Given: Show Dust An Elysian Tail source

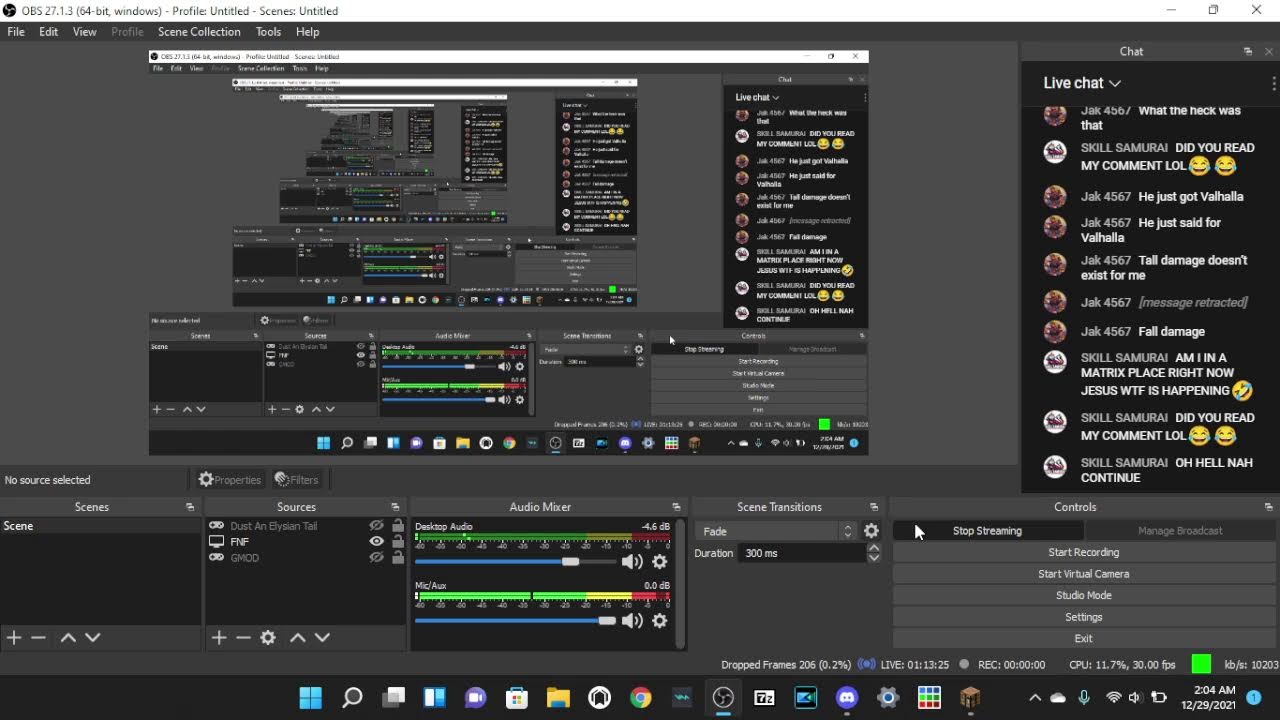Looking at the screenshot, I should pyautogui.click(x=376, y=526).
